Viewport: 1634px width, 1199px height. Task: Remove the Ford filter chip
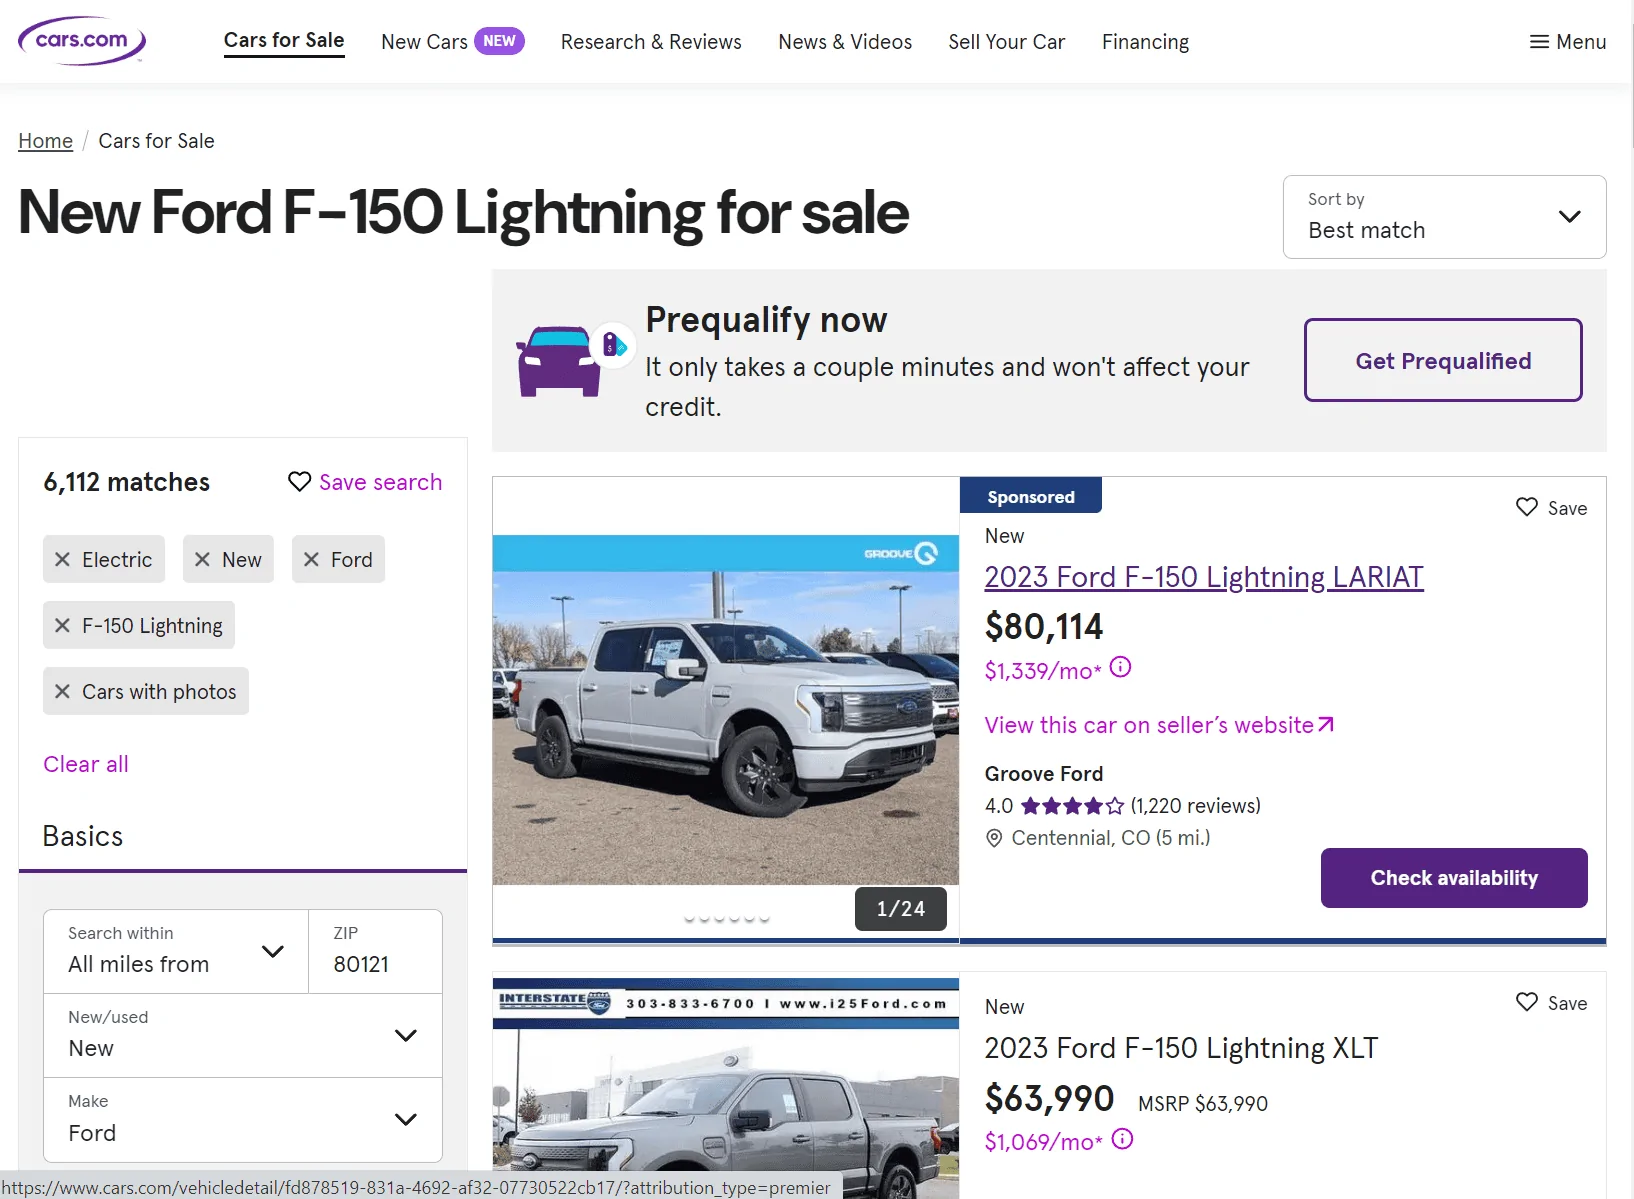pyautogui.click(x=311, y=560)
